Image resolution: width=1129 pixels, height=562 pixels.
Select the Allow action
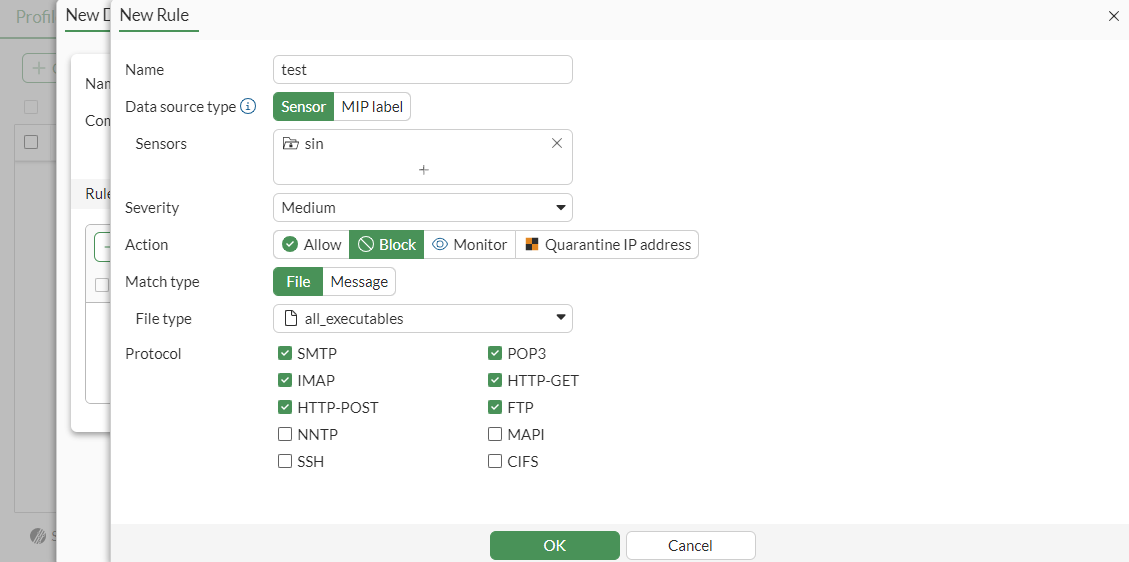[311, 245]
